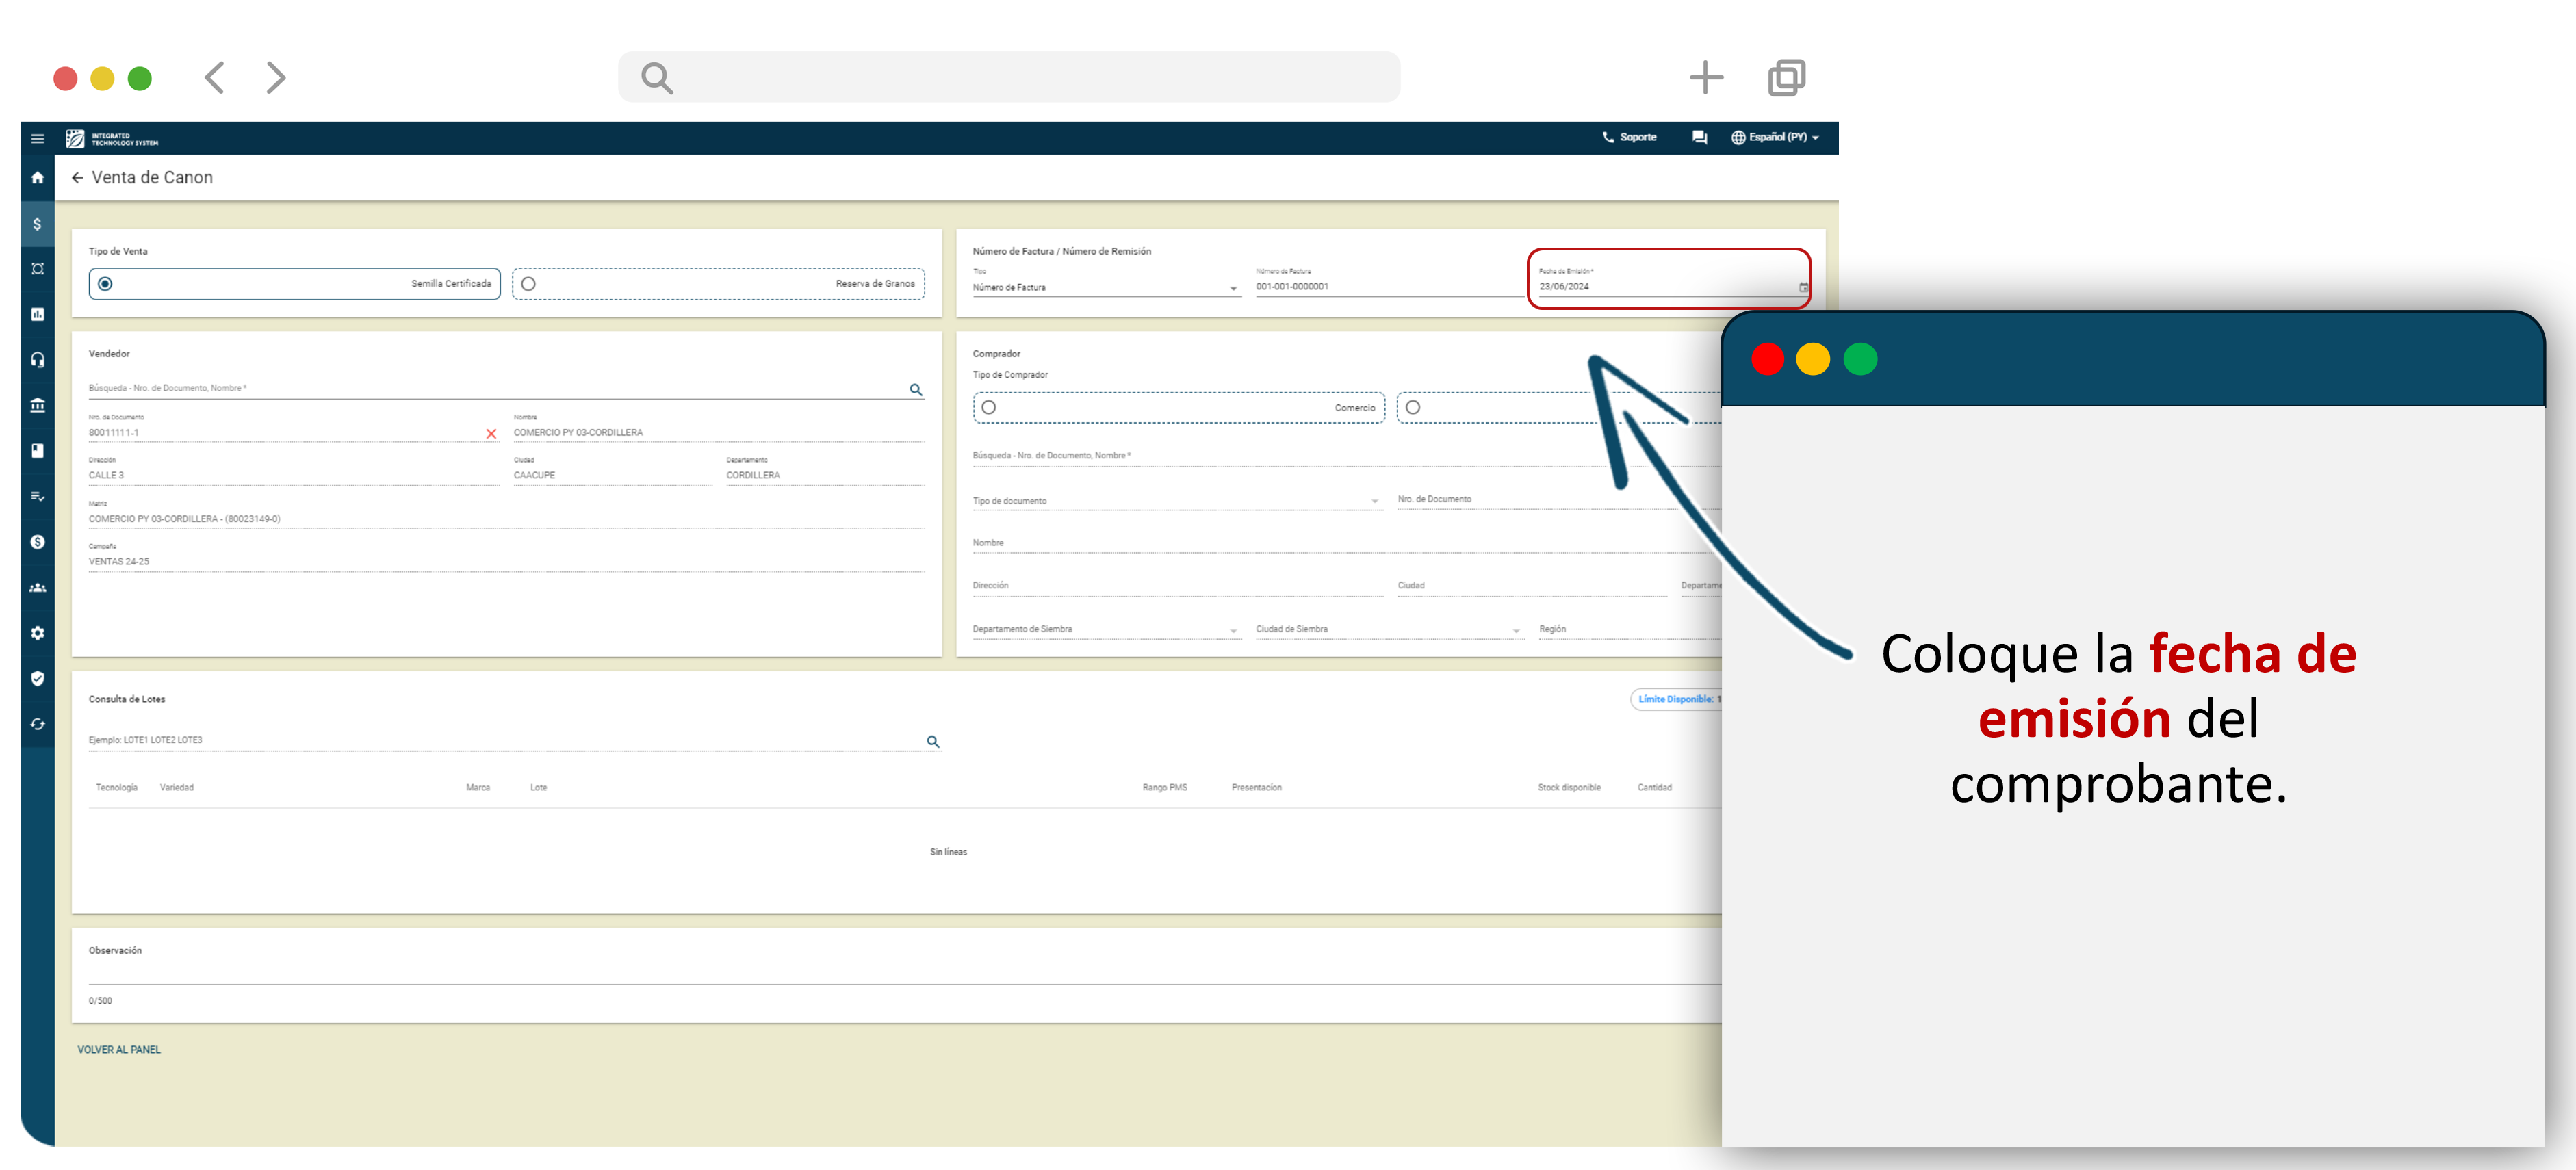The height and width of the screenshot is (1170, 2576).
Task: Click the lot search magnifier icon
Action: 932,742
